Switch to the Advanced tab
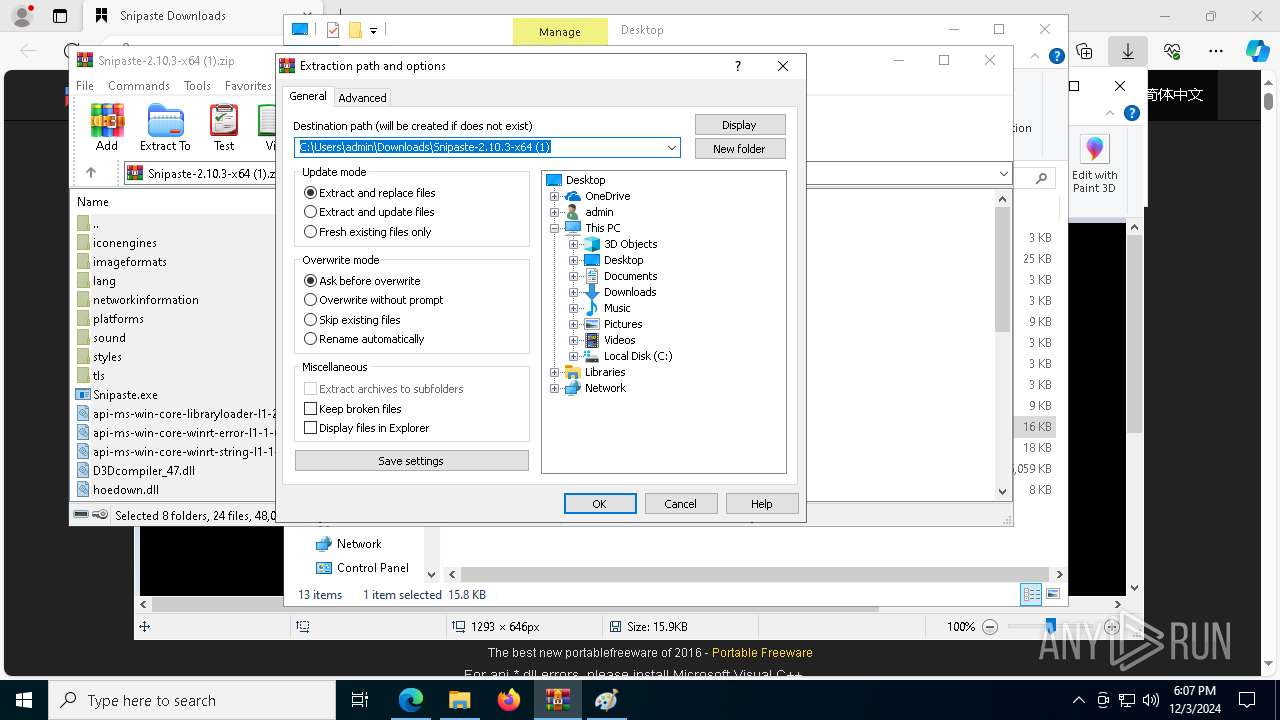The width and height of the screenshot is (1280, 720). tap(362, 98)
